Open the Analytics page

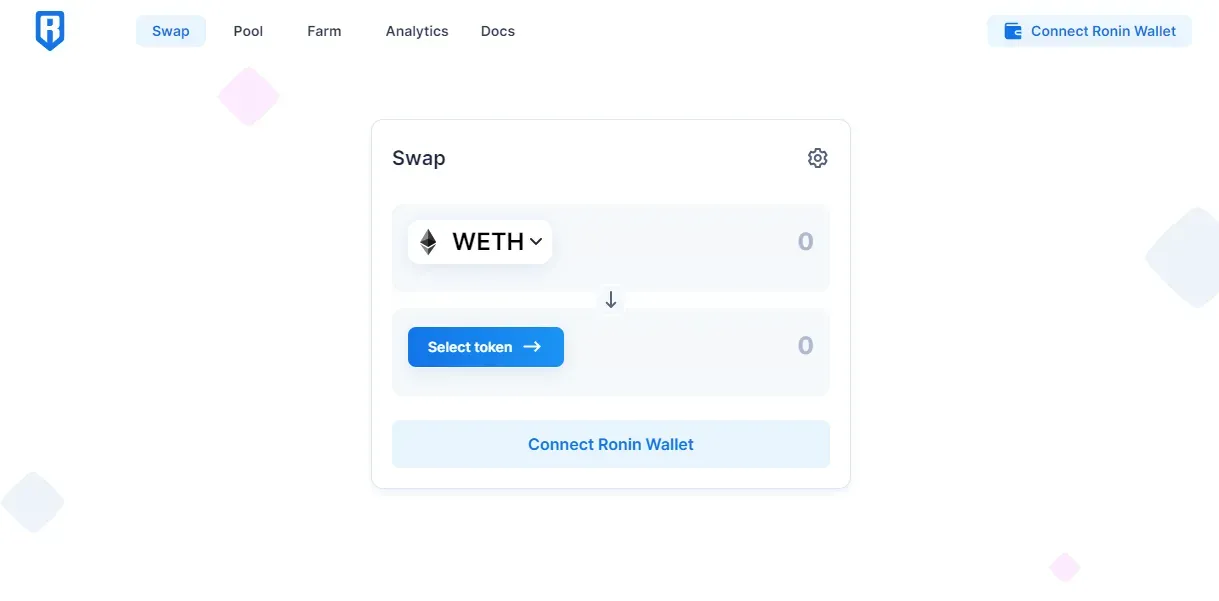tap(417, 31)
